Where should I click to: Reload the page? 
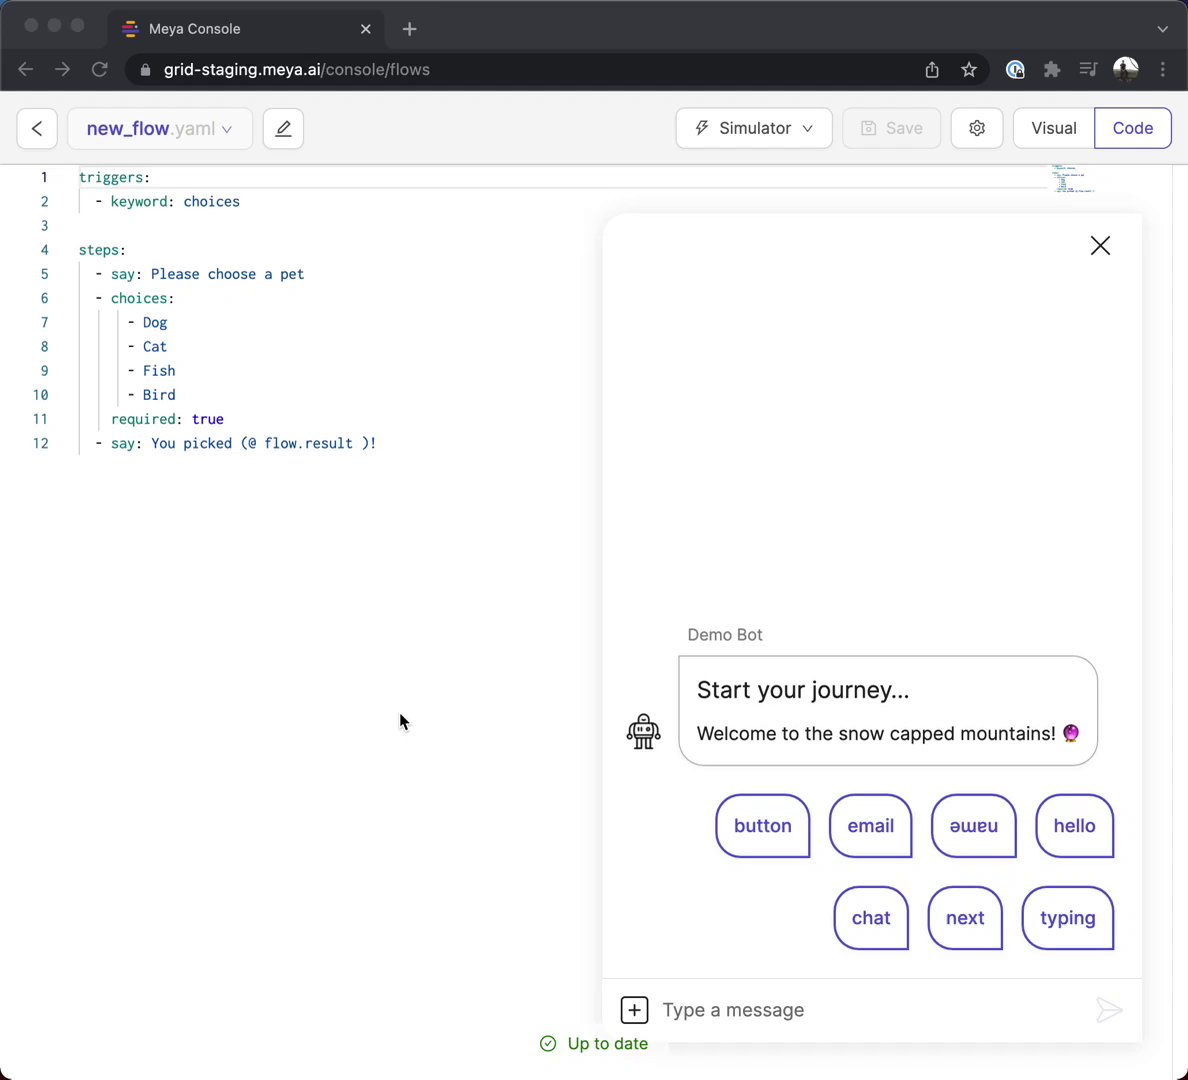(99, 69)
